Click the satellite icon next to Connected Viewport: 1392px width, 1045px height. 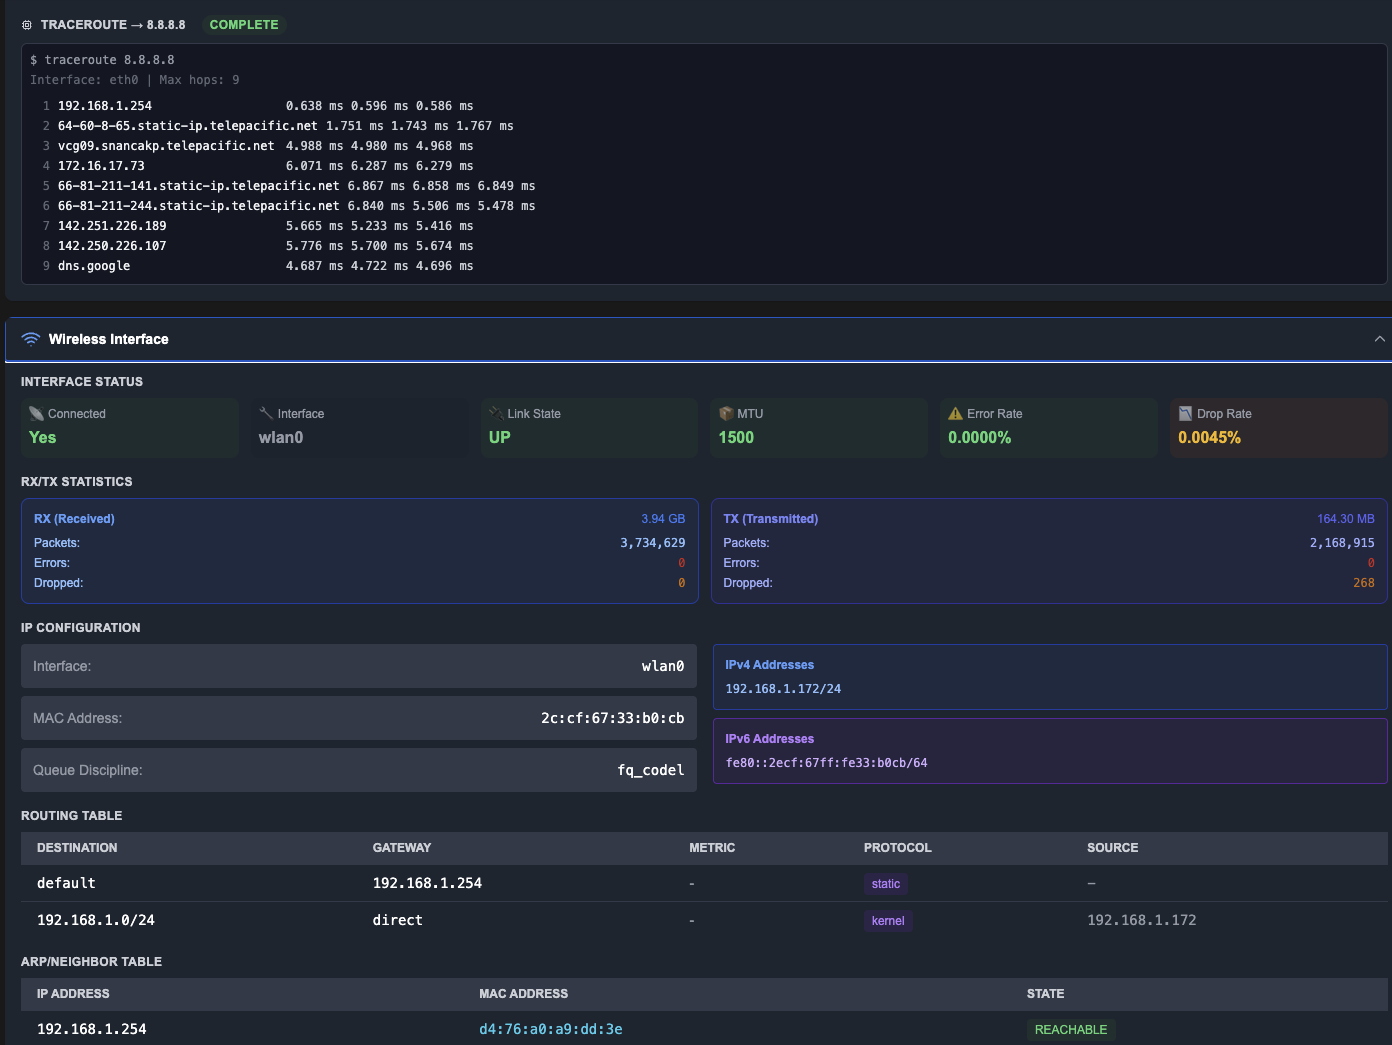point(37,414)
